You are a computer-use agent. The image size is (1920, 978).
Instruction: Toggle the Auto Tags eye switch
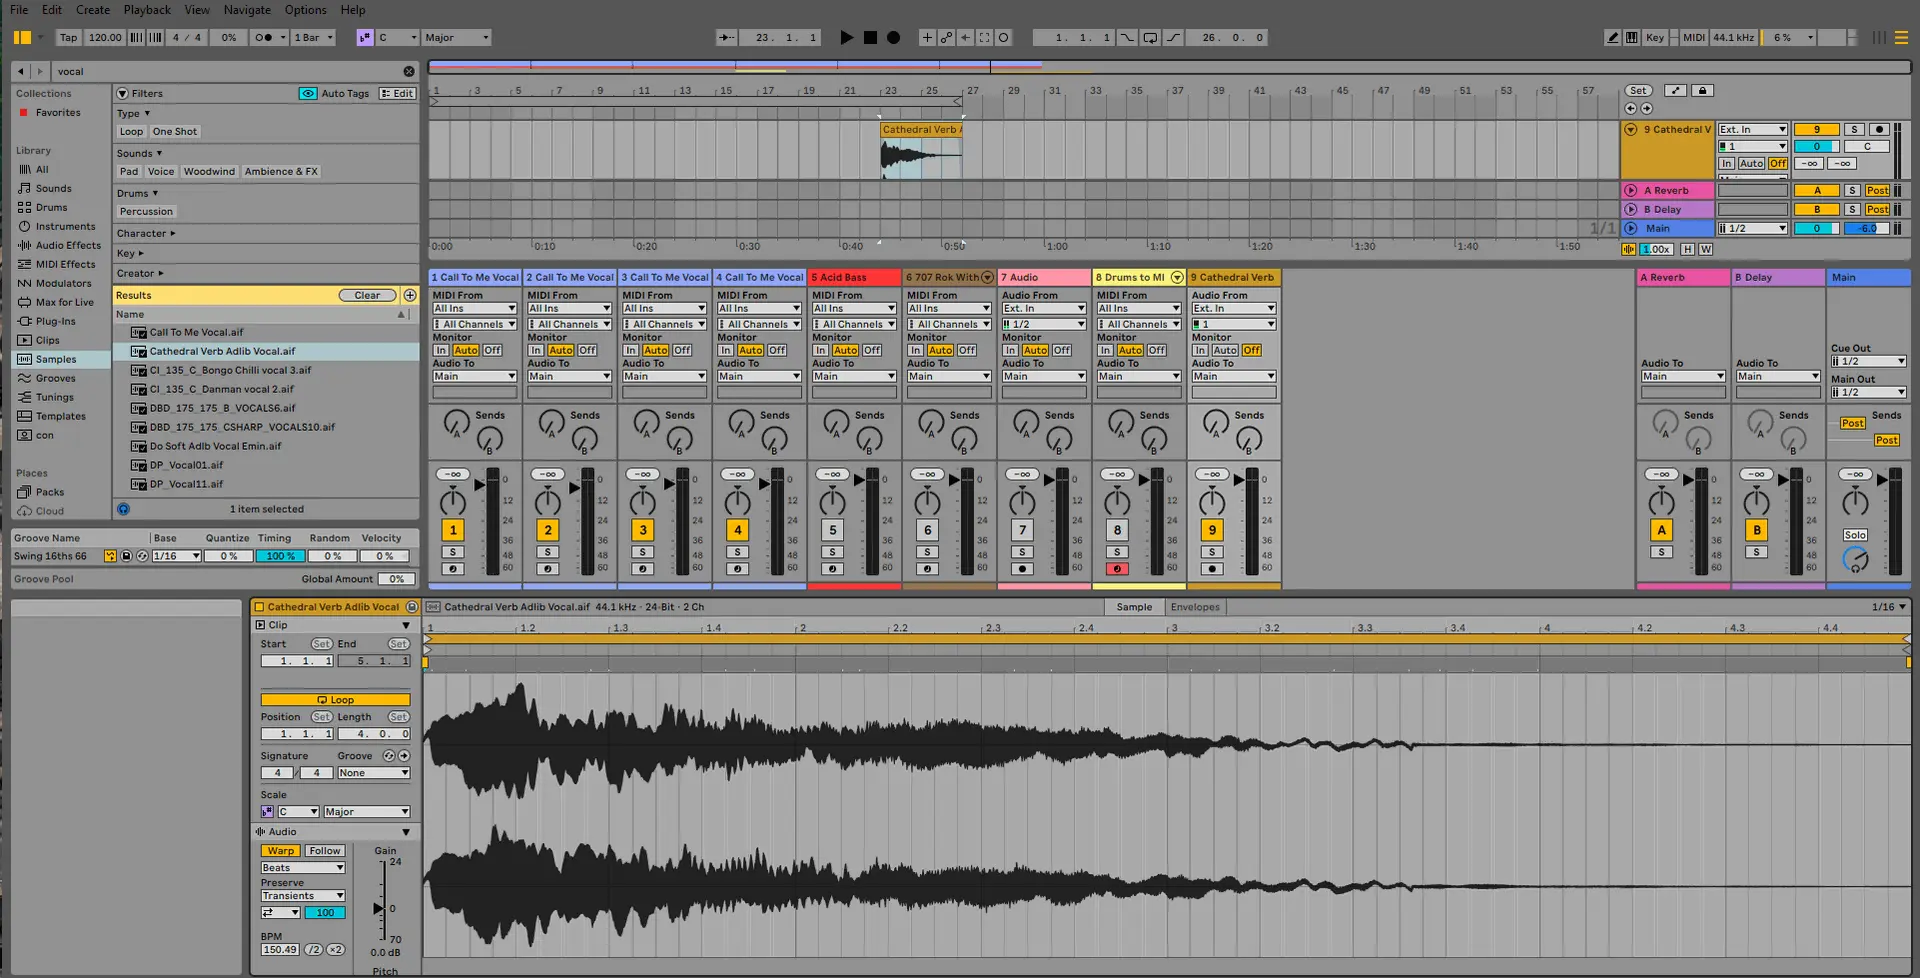(x=308, y=93)
